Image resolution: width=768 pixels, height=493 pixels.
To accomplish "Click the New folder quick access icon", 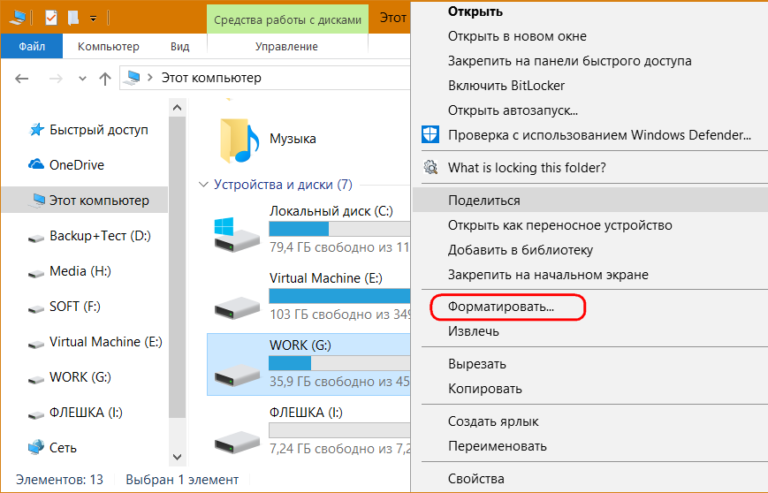I will pos(73,18).
